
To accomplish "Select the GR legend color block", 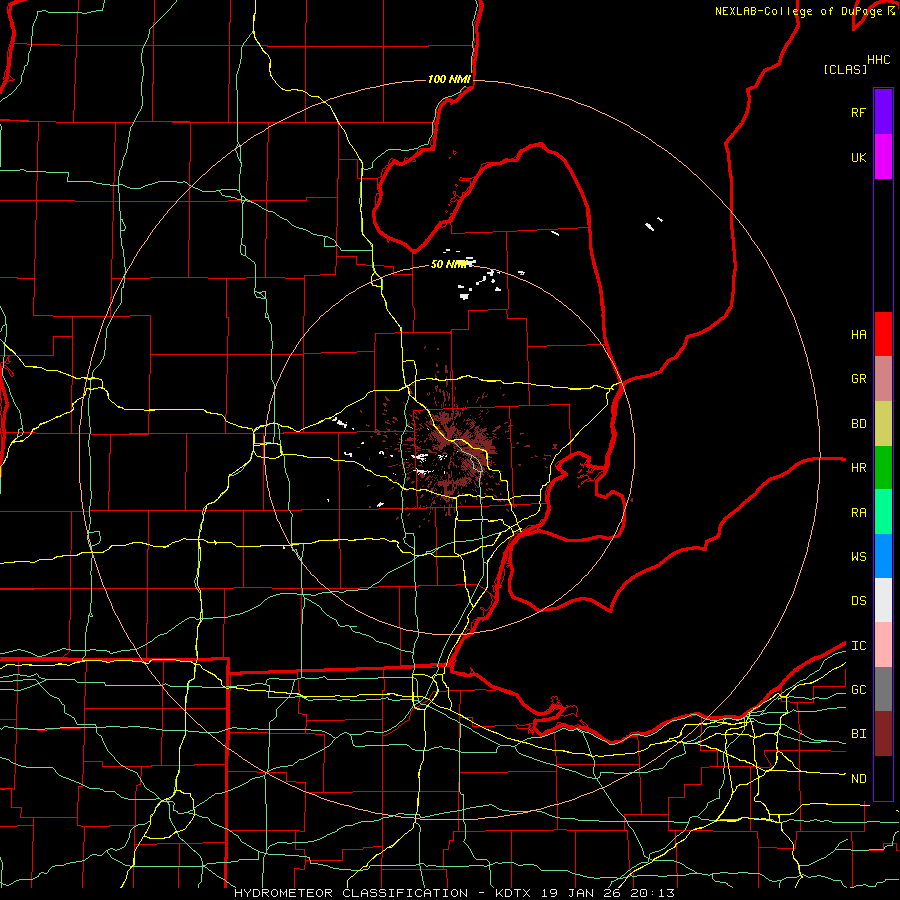I will [883, 379].
